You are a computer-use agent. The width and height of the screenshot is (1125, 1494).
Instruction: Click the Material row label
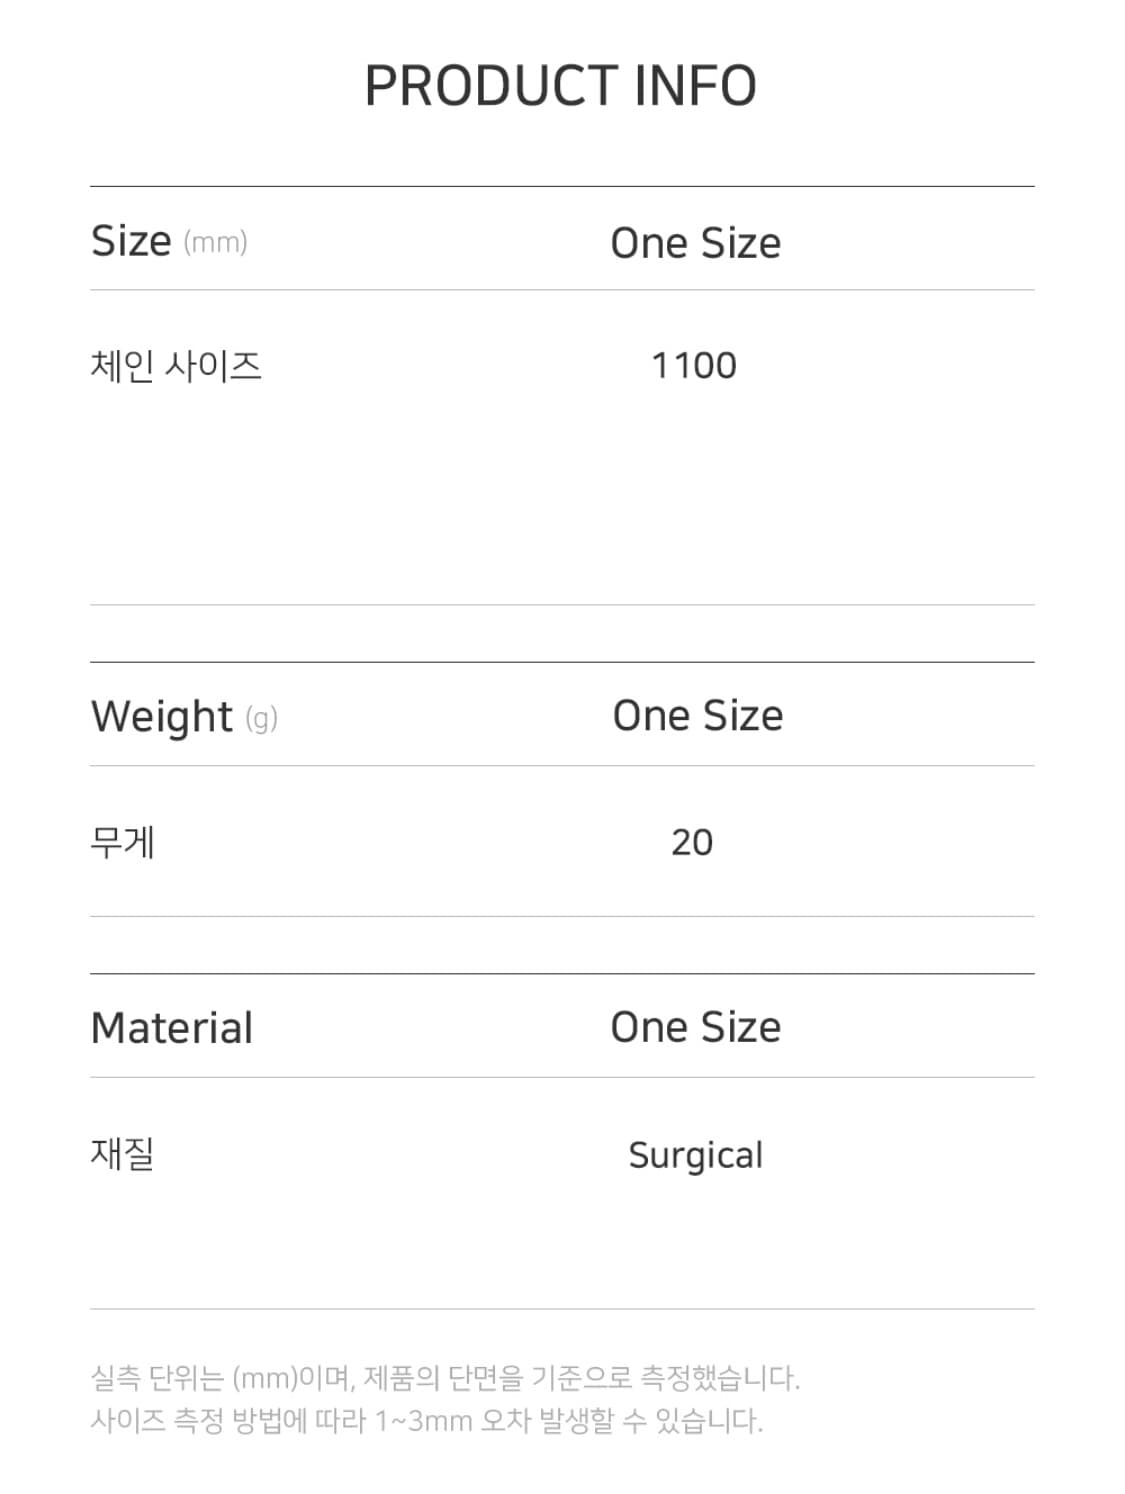point(171,1028)
